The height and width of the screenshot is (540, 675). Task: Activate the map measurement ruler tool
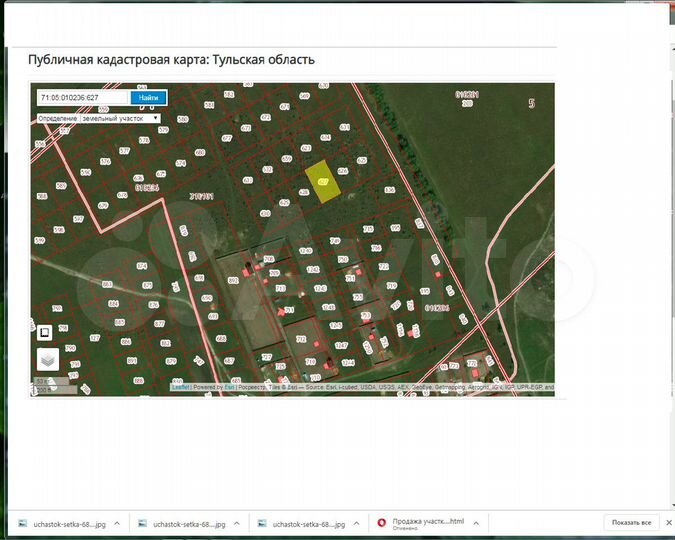click(44, 332)
